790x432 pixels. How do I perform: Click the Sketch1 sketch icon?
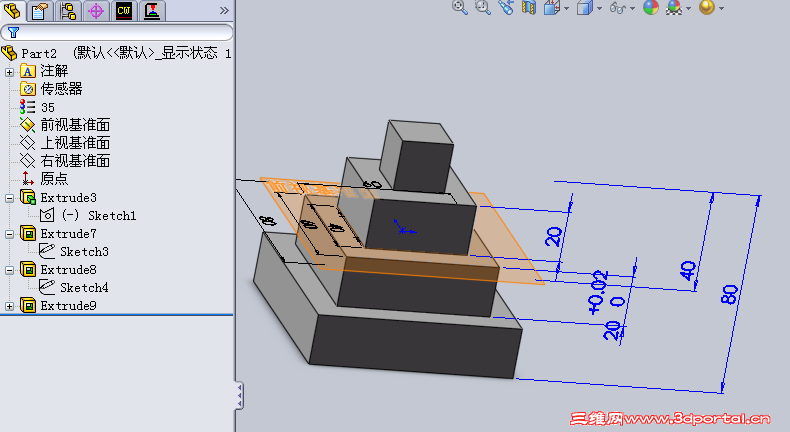47,215
